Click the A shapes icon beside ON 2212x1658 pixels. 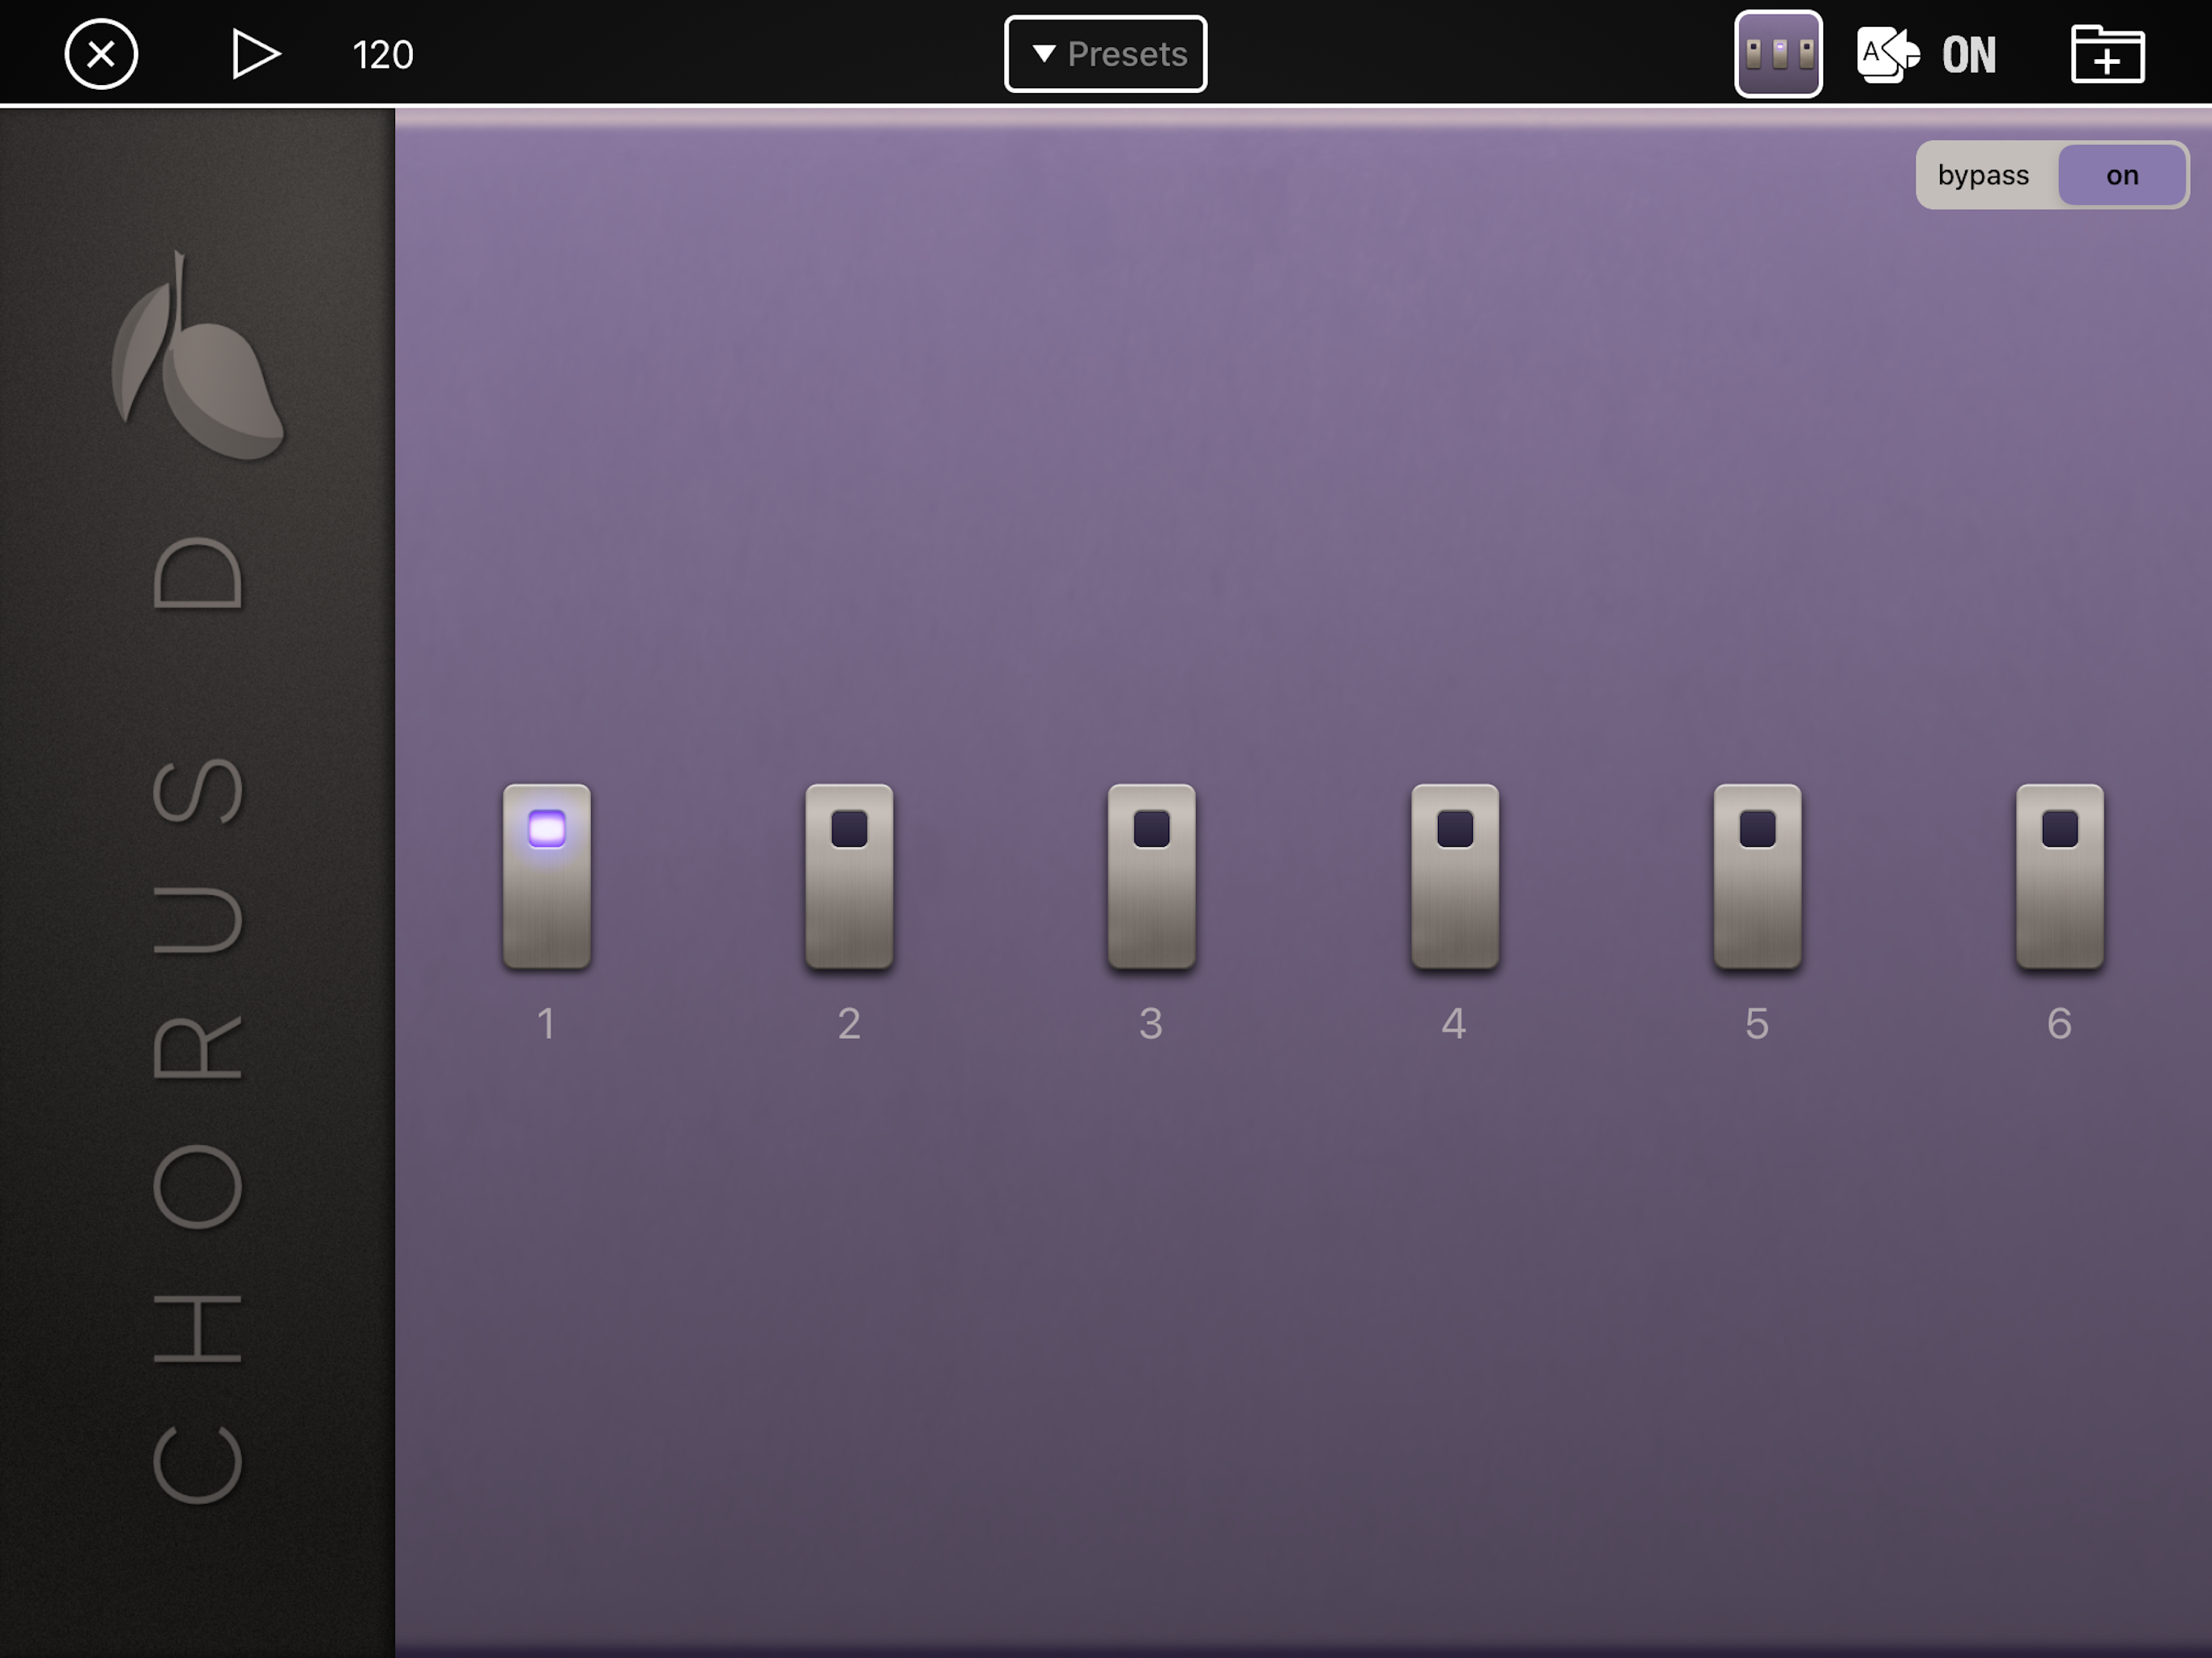point(1887,54)
